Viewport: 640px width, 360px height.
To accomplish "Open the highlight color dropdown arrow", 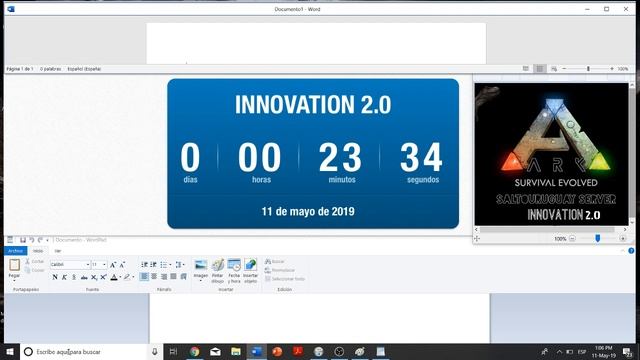I will tap(133, 277).
